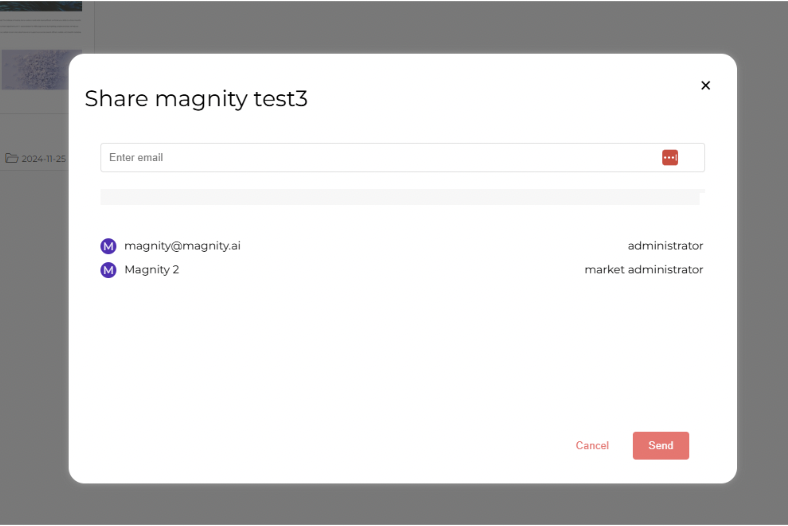Screen dimensions: 788x526
Task: Open the dark thumbnail at top left
Action: pyautogui.click(x=41, y=6)
